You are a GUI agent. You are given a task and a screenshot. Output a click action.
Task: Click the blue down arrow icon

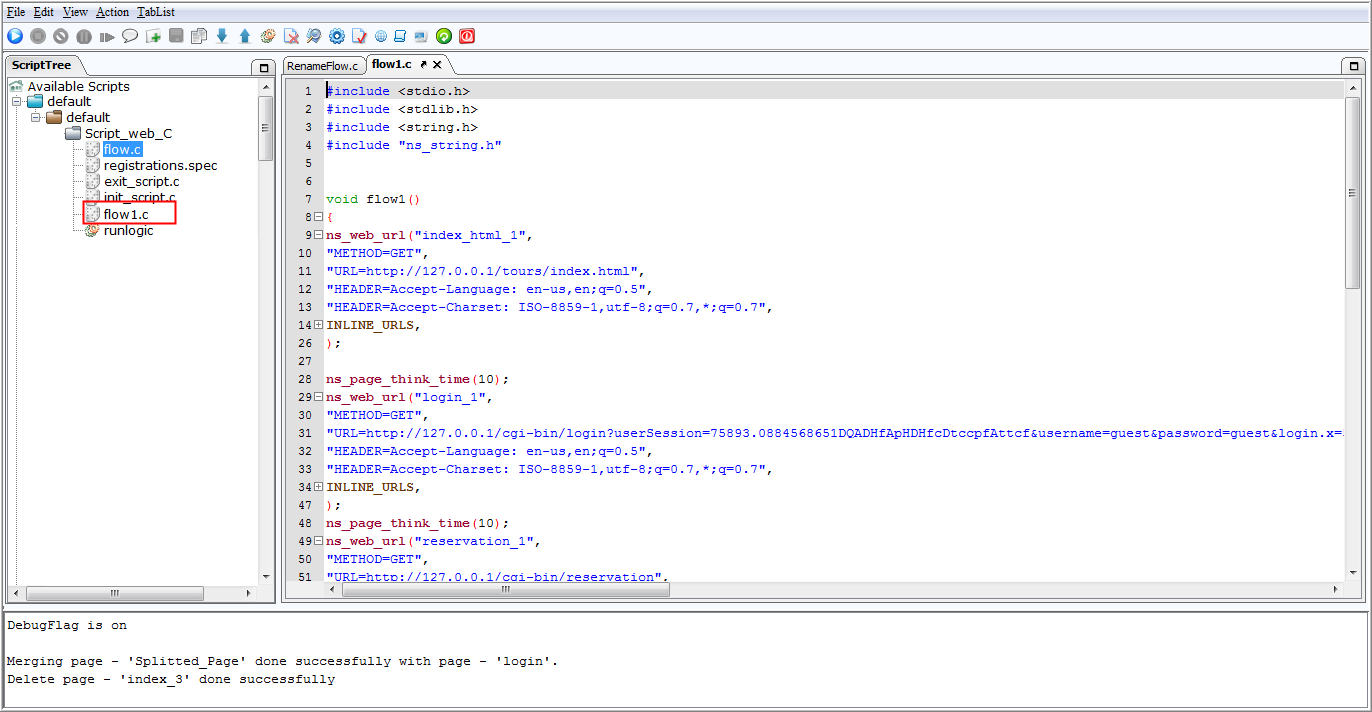[222, 36]
